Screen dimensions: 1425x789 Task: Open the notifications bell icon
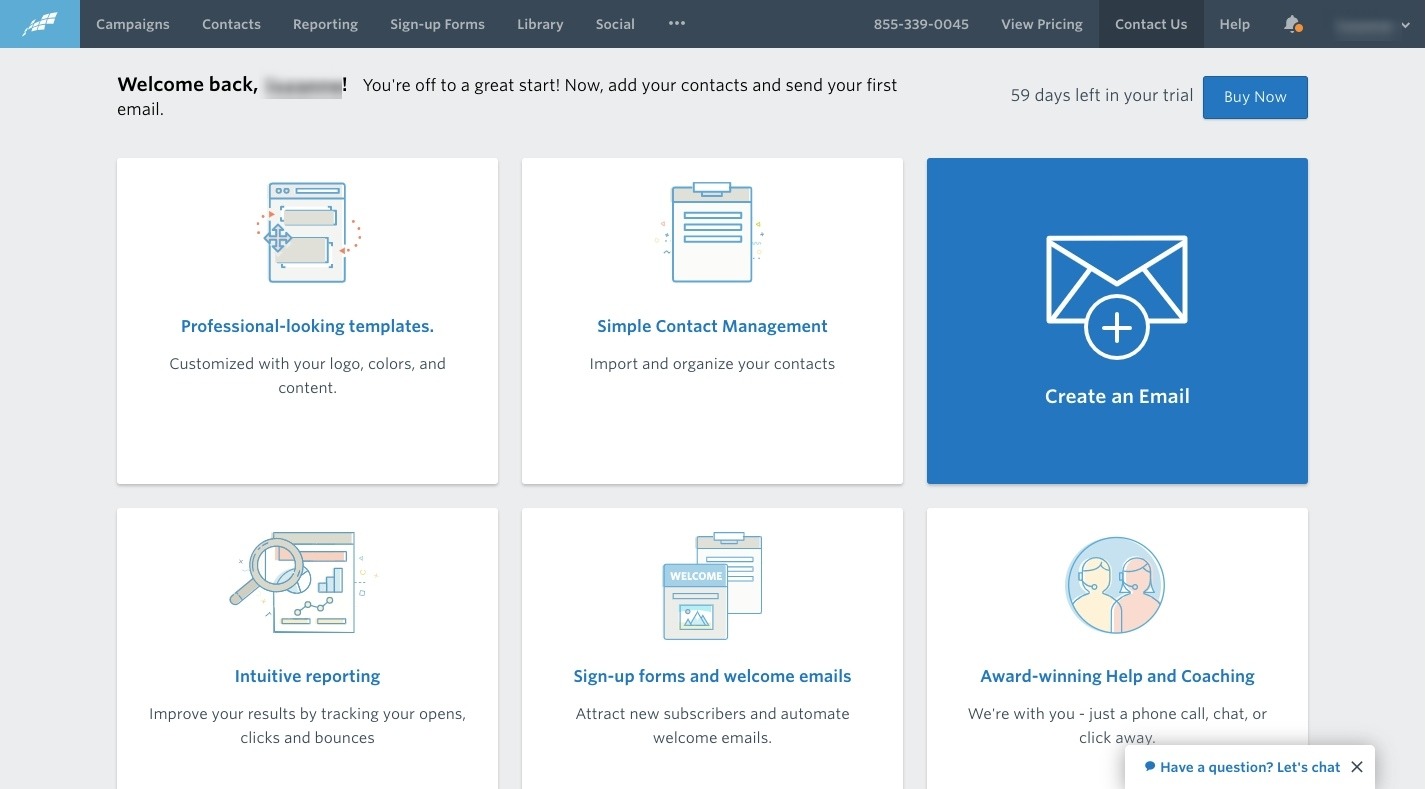tap(1292, 24)
